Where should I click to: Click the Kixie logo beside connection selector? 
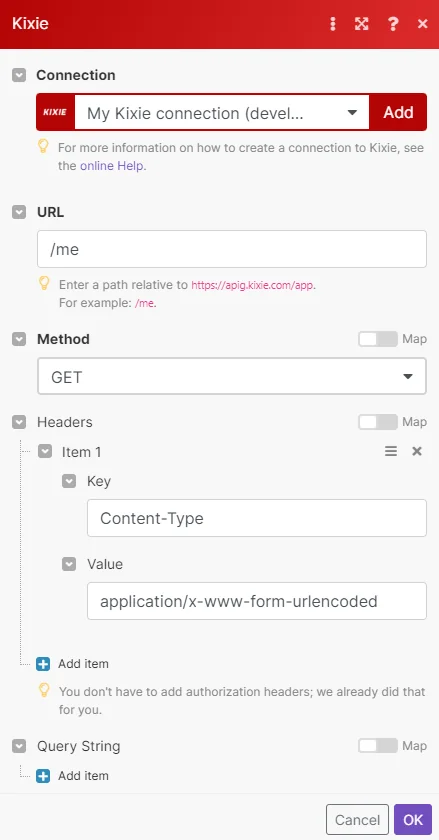pos(55,112)
